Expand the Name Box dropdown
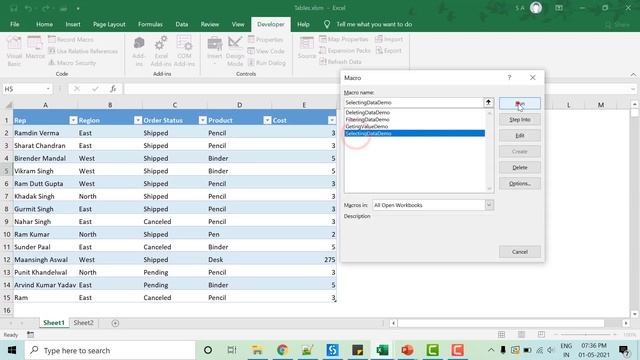Viewport: 640px width, 360px height. coord(48,89)
